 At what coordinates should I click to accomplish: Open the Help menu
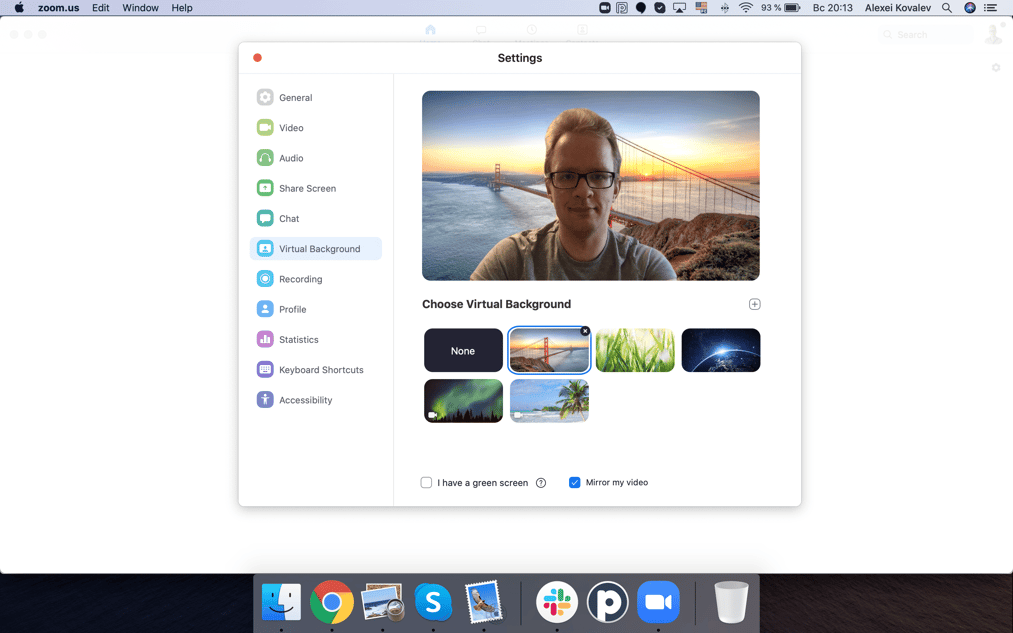182,8
